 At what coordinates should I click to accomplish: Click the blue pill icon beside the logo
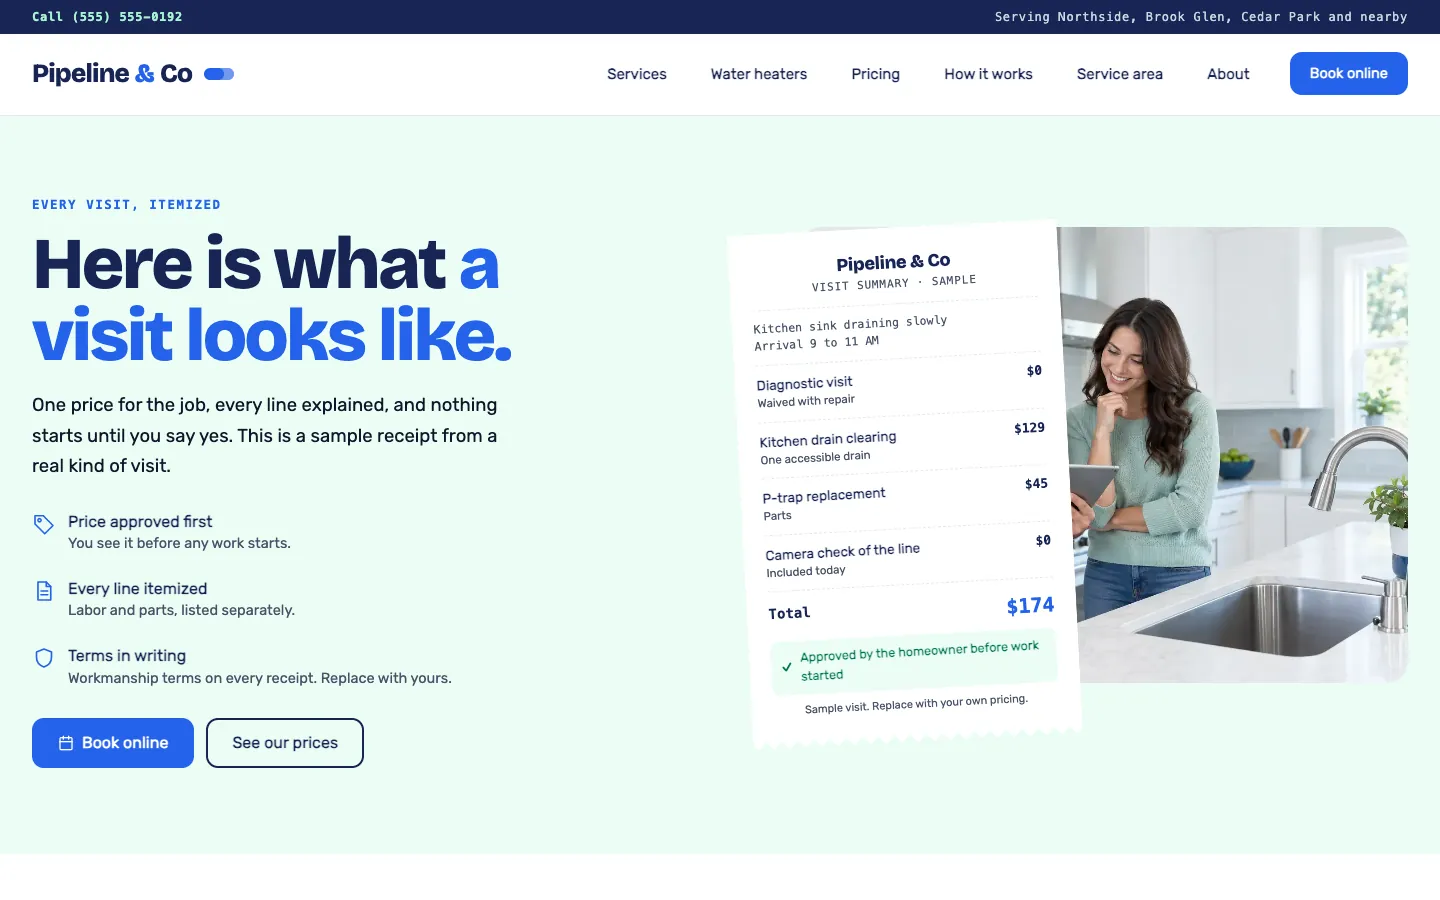pyautogui.click(x=219, y=74)
